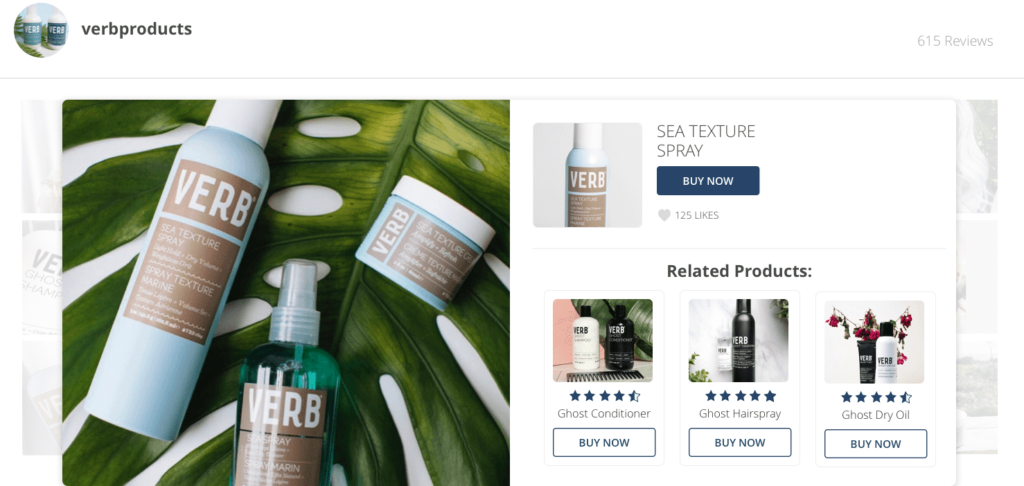Select the Sea Texture Spray product thumbnail
This screenshot has width=1024, height=486.
587,175
